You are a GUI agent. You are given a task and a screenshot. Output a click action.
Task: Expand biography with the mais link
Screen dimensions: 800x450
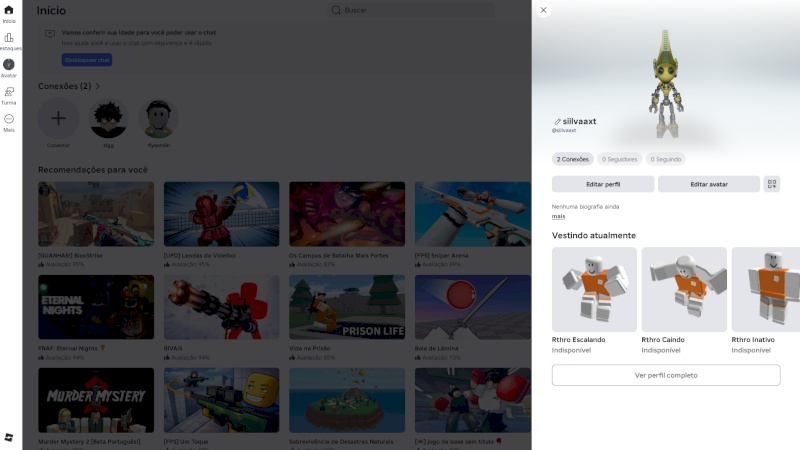[x=558, y=216]
